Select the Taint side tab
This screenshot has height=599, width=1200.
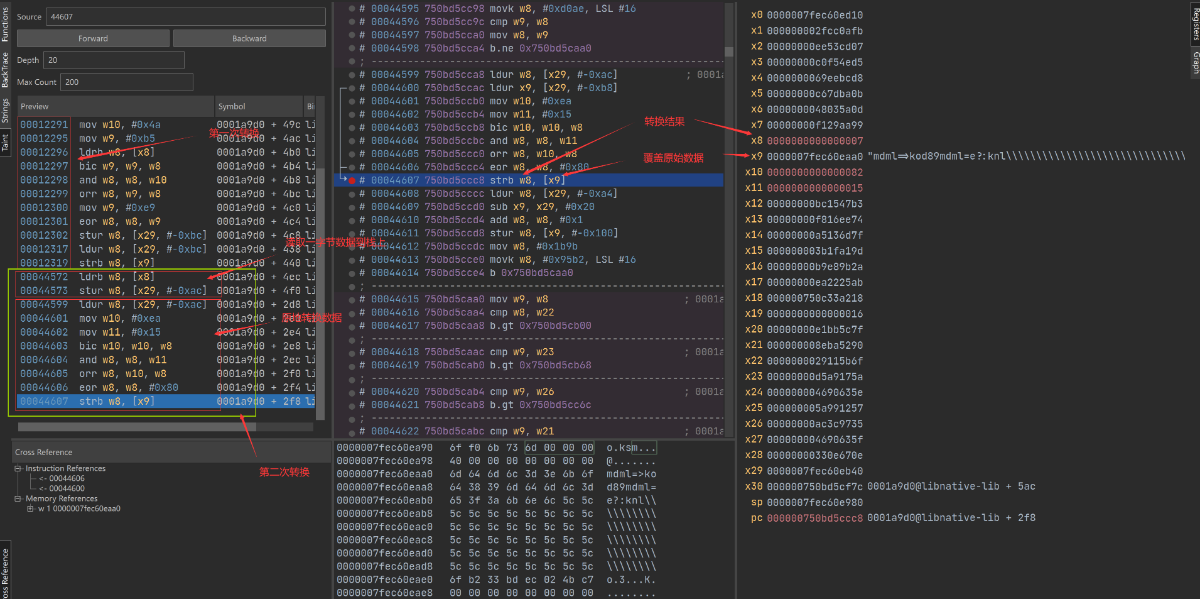tap(5, 145)
